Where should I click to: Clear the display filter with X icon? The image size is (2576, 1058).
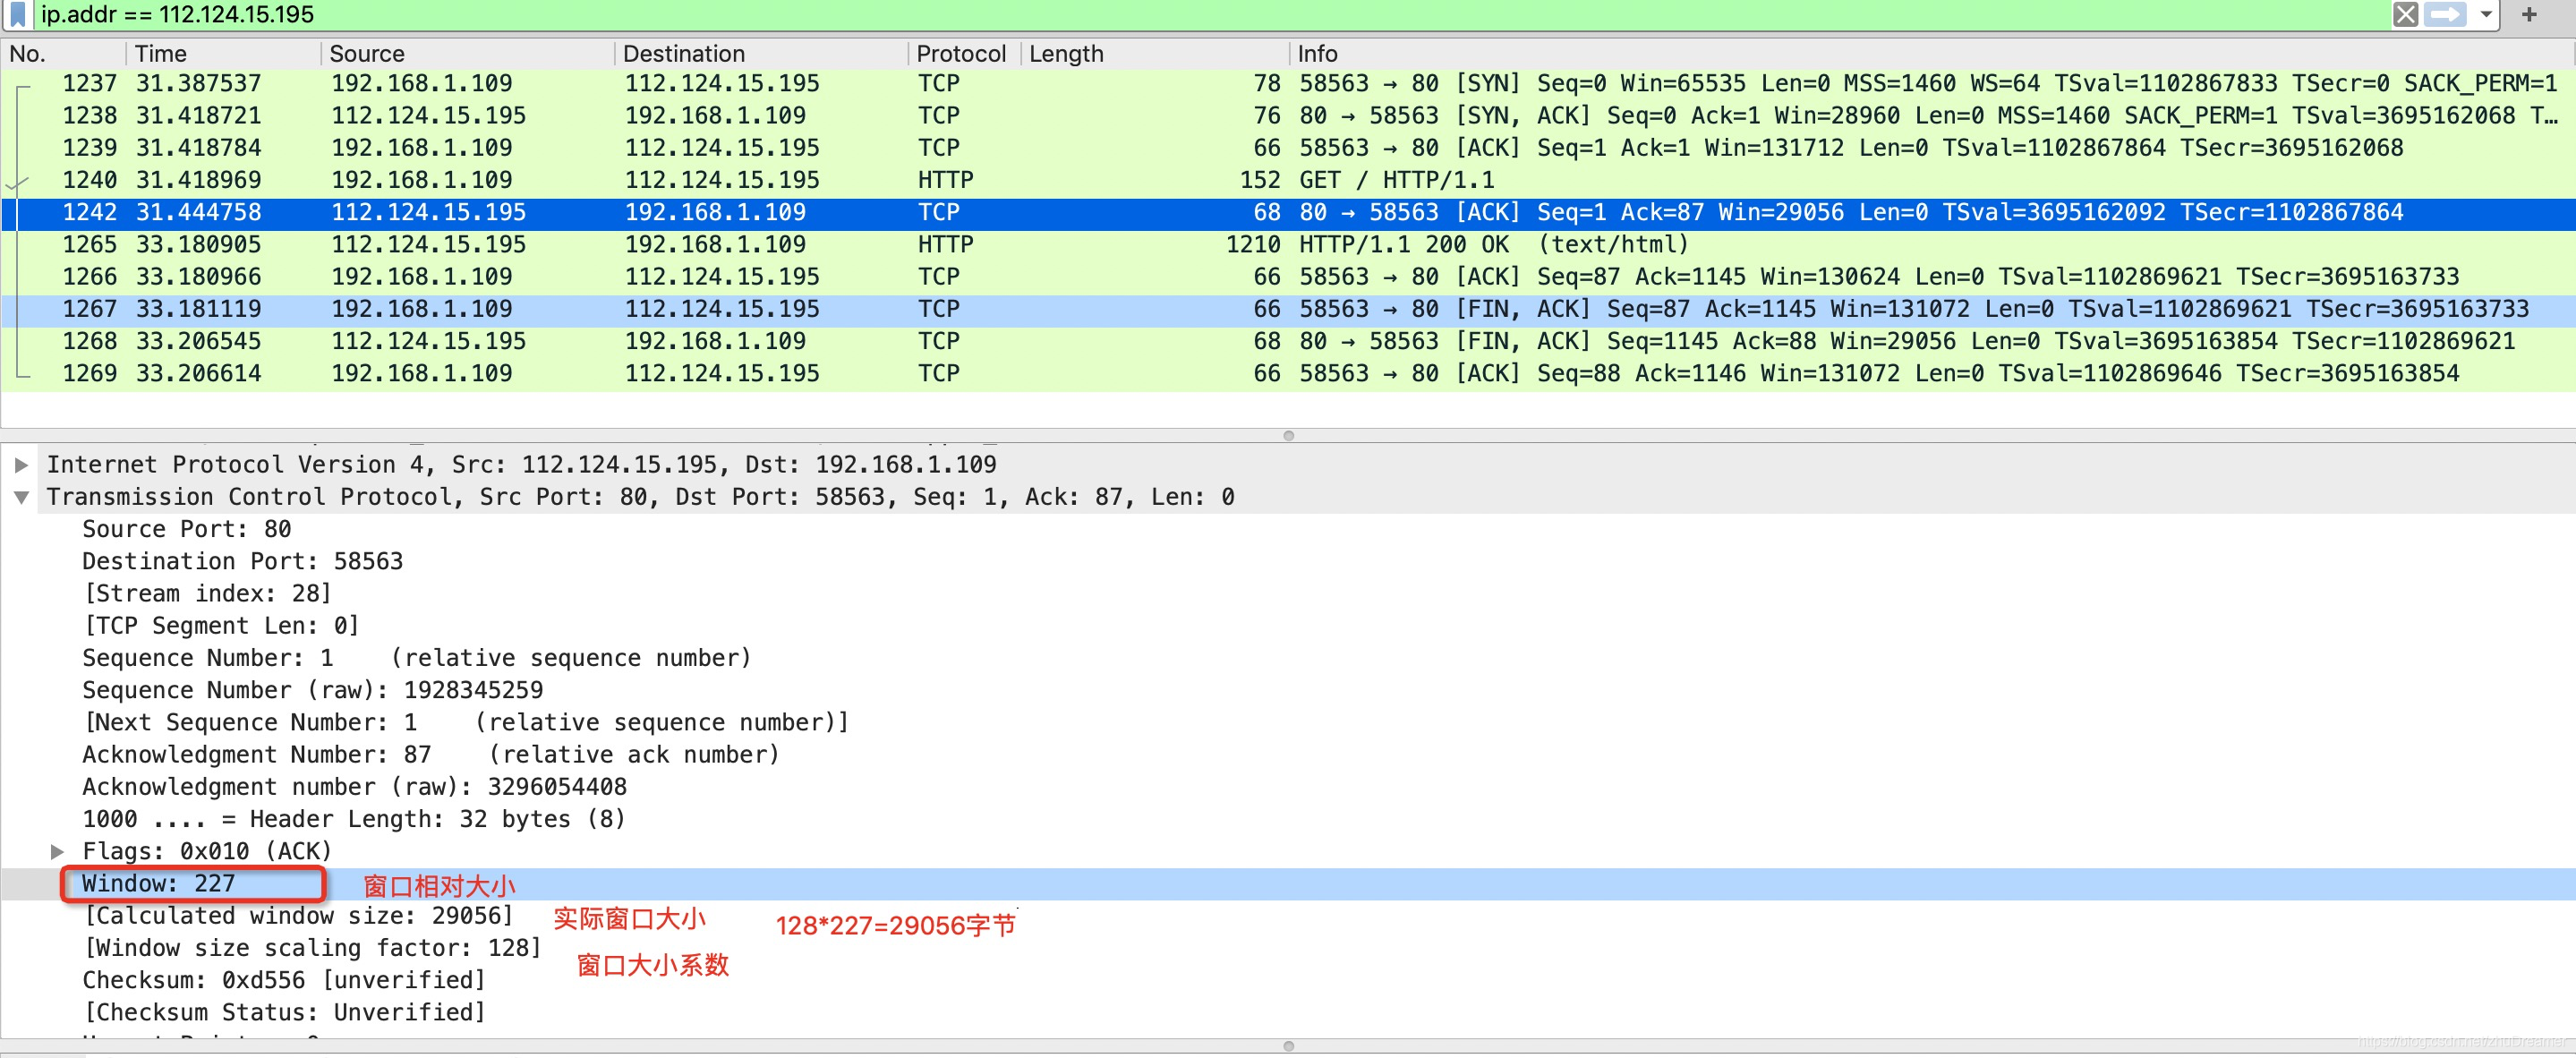coord(2405,14)
